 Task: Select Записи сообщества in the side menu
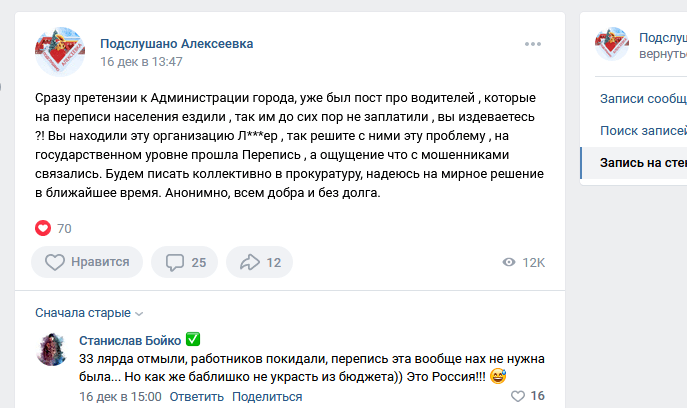coord(642,98)
